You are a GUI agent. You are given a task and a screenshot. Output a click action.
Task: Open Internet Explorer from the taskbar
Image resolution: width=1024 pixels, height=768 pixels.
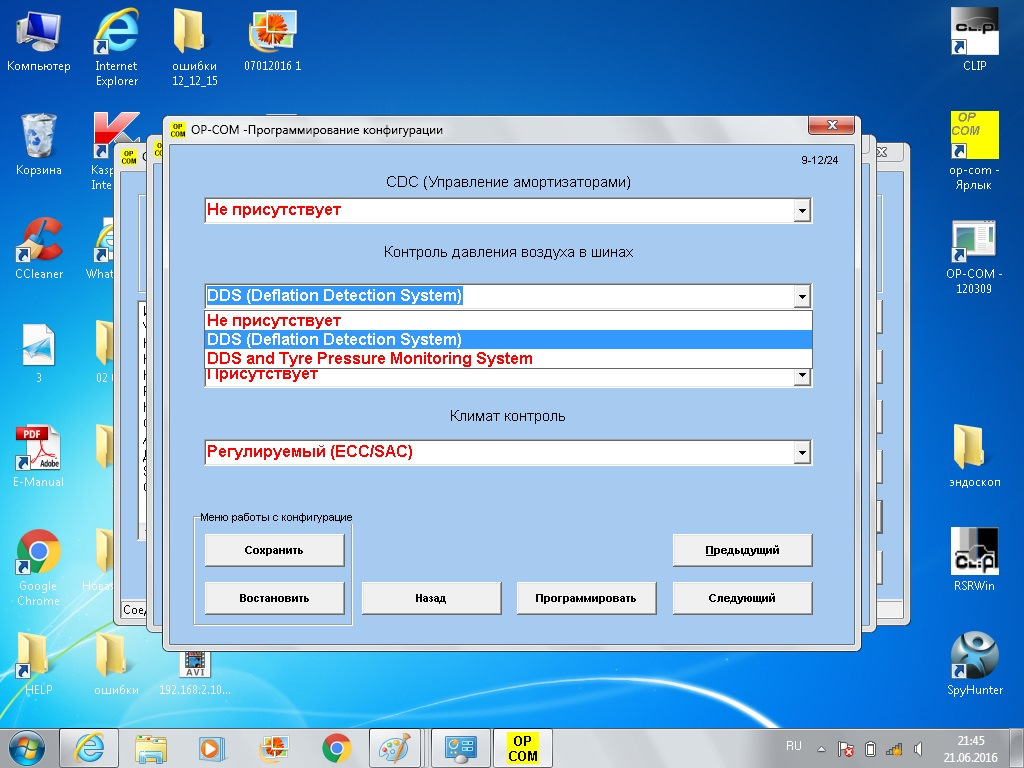tap(89, 748)
